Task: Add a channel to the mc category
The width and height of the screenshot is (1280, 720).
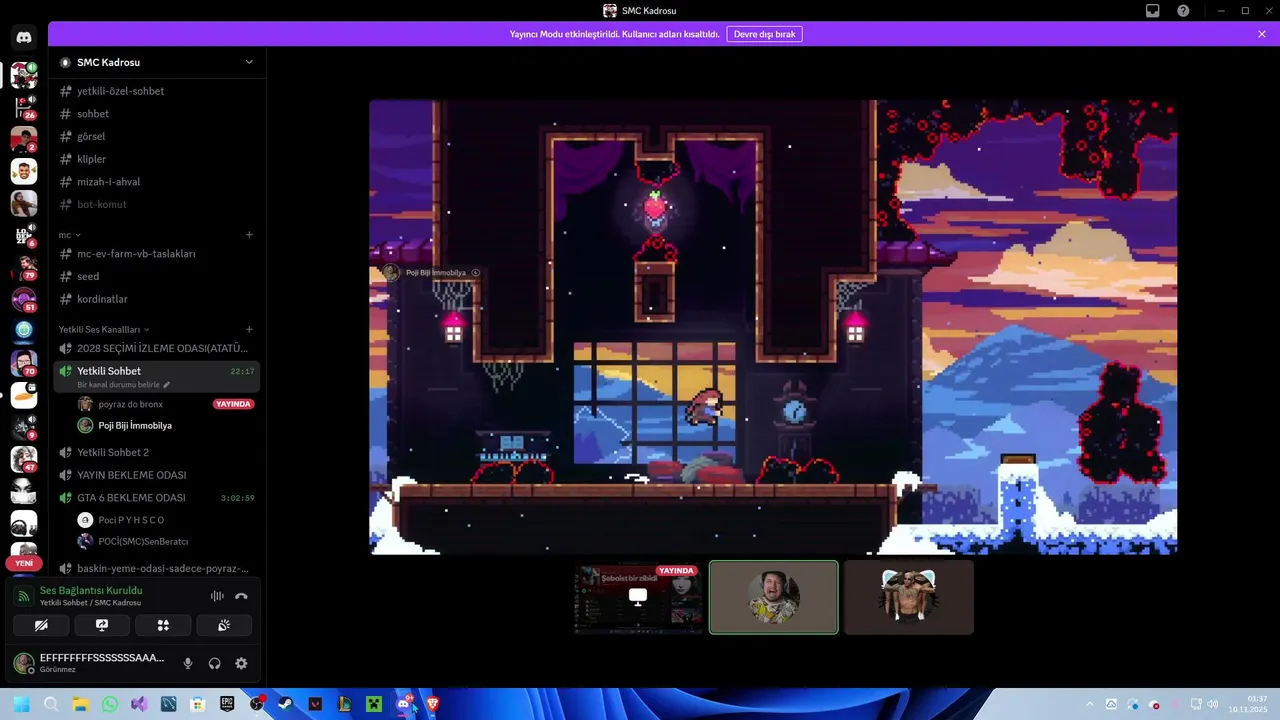Action: [x=249, y=235]
